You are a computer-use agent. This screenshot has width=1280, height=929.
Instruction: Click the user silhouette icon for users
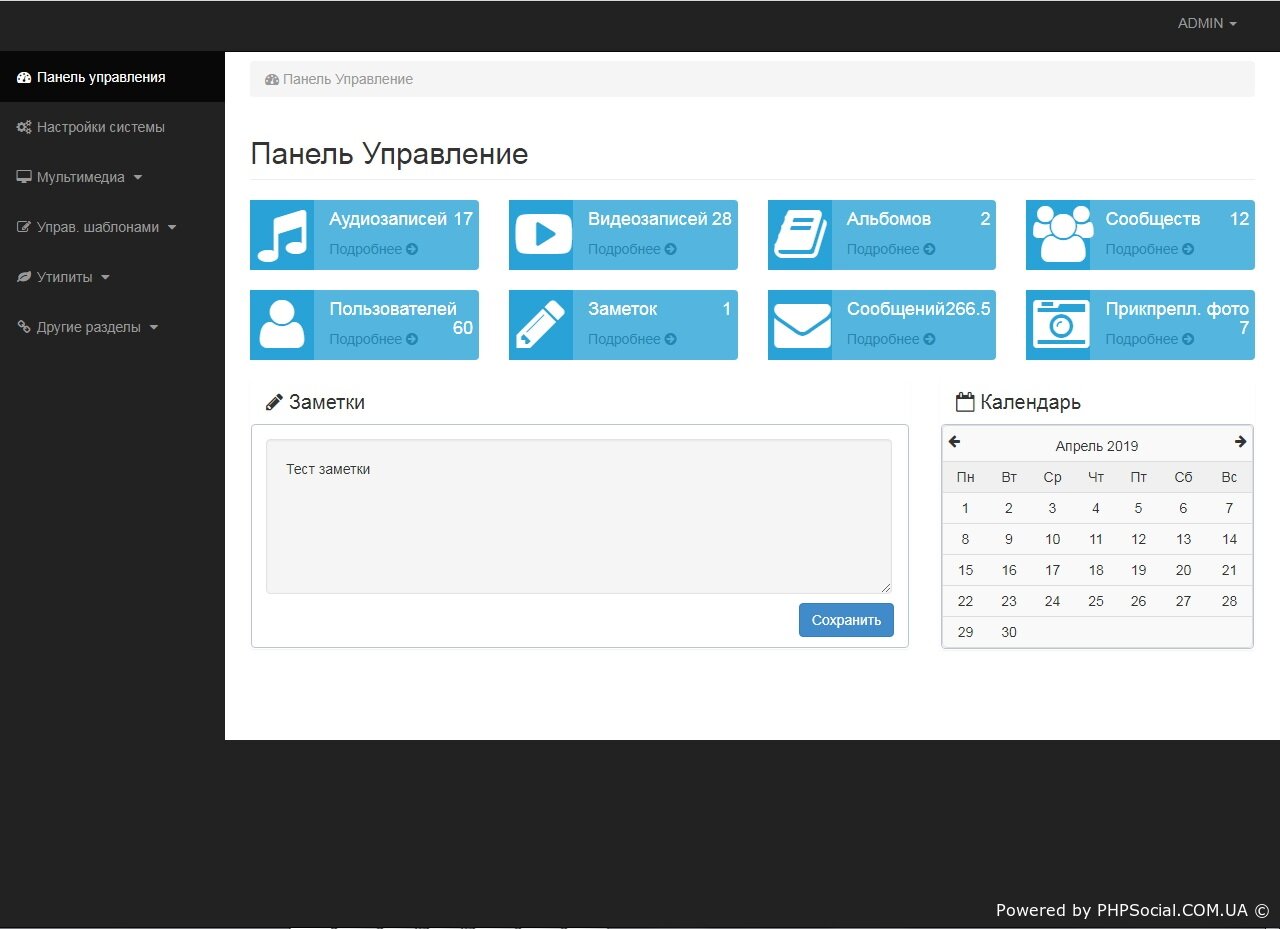tap(282, 325)
